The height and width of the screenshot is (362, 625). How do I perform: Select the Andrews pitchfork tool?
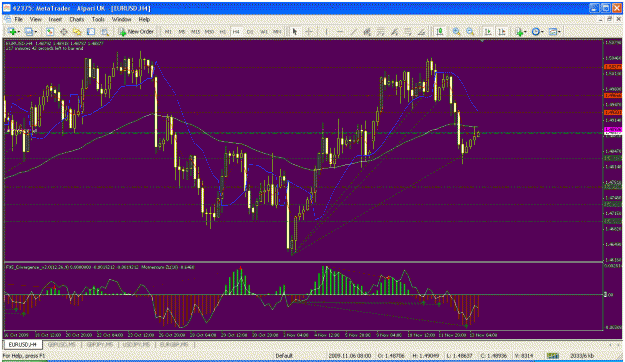coord(394,31)
